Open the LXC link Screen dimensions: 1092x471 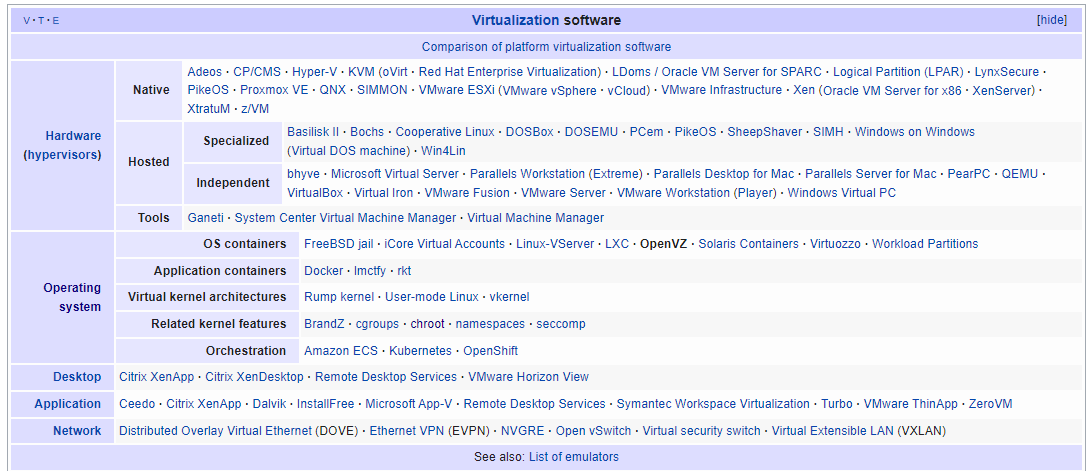617,244
